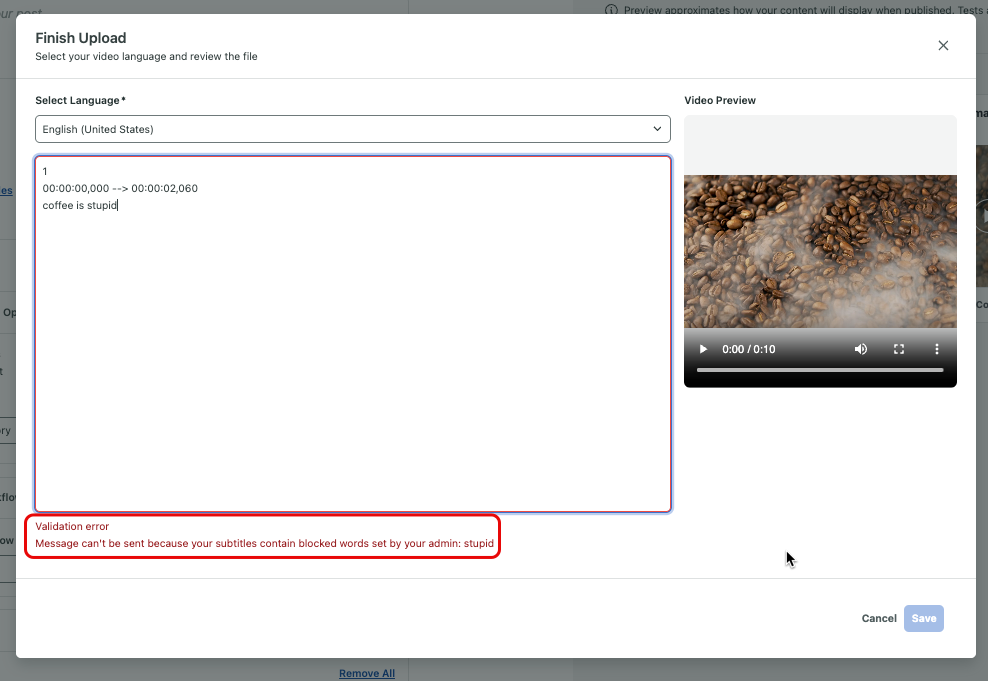
Task: Click Cancel to abort the upload
Action: 878,618
